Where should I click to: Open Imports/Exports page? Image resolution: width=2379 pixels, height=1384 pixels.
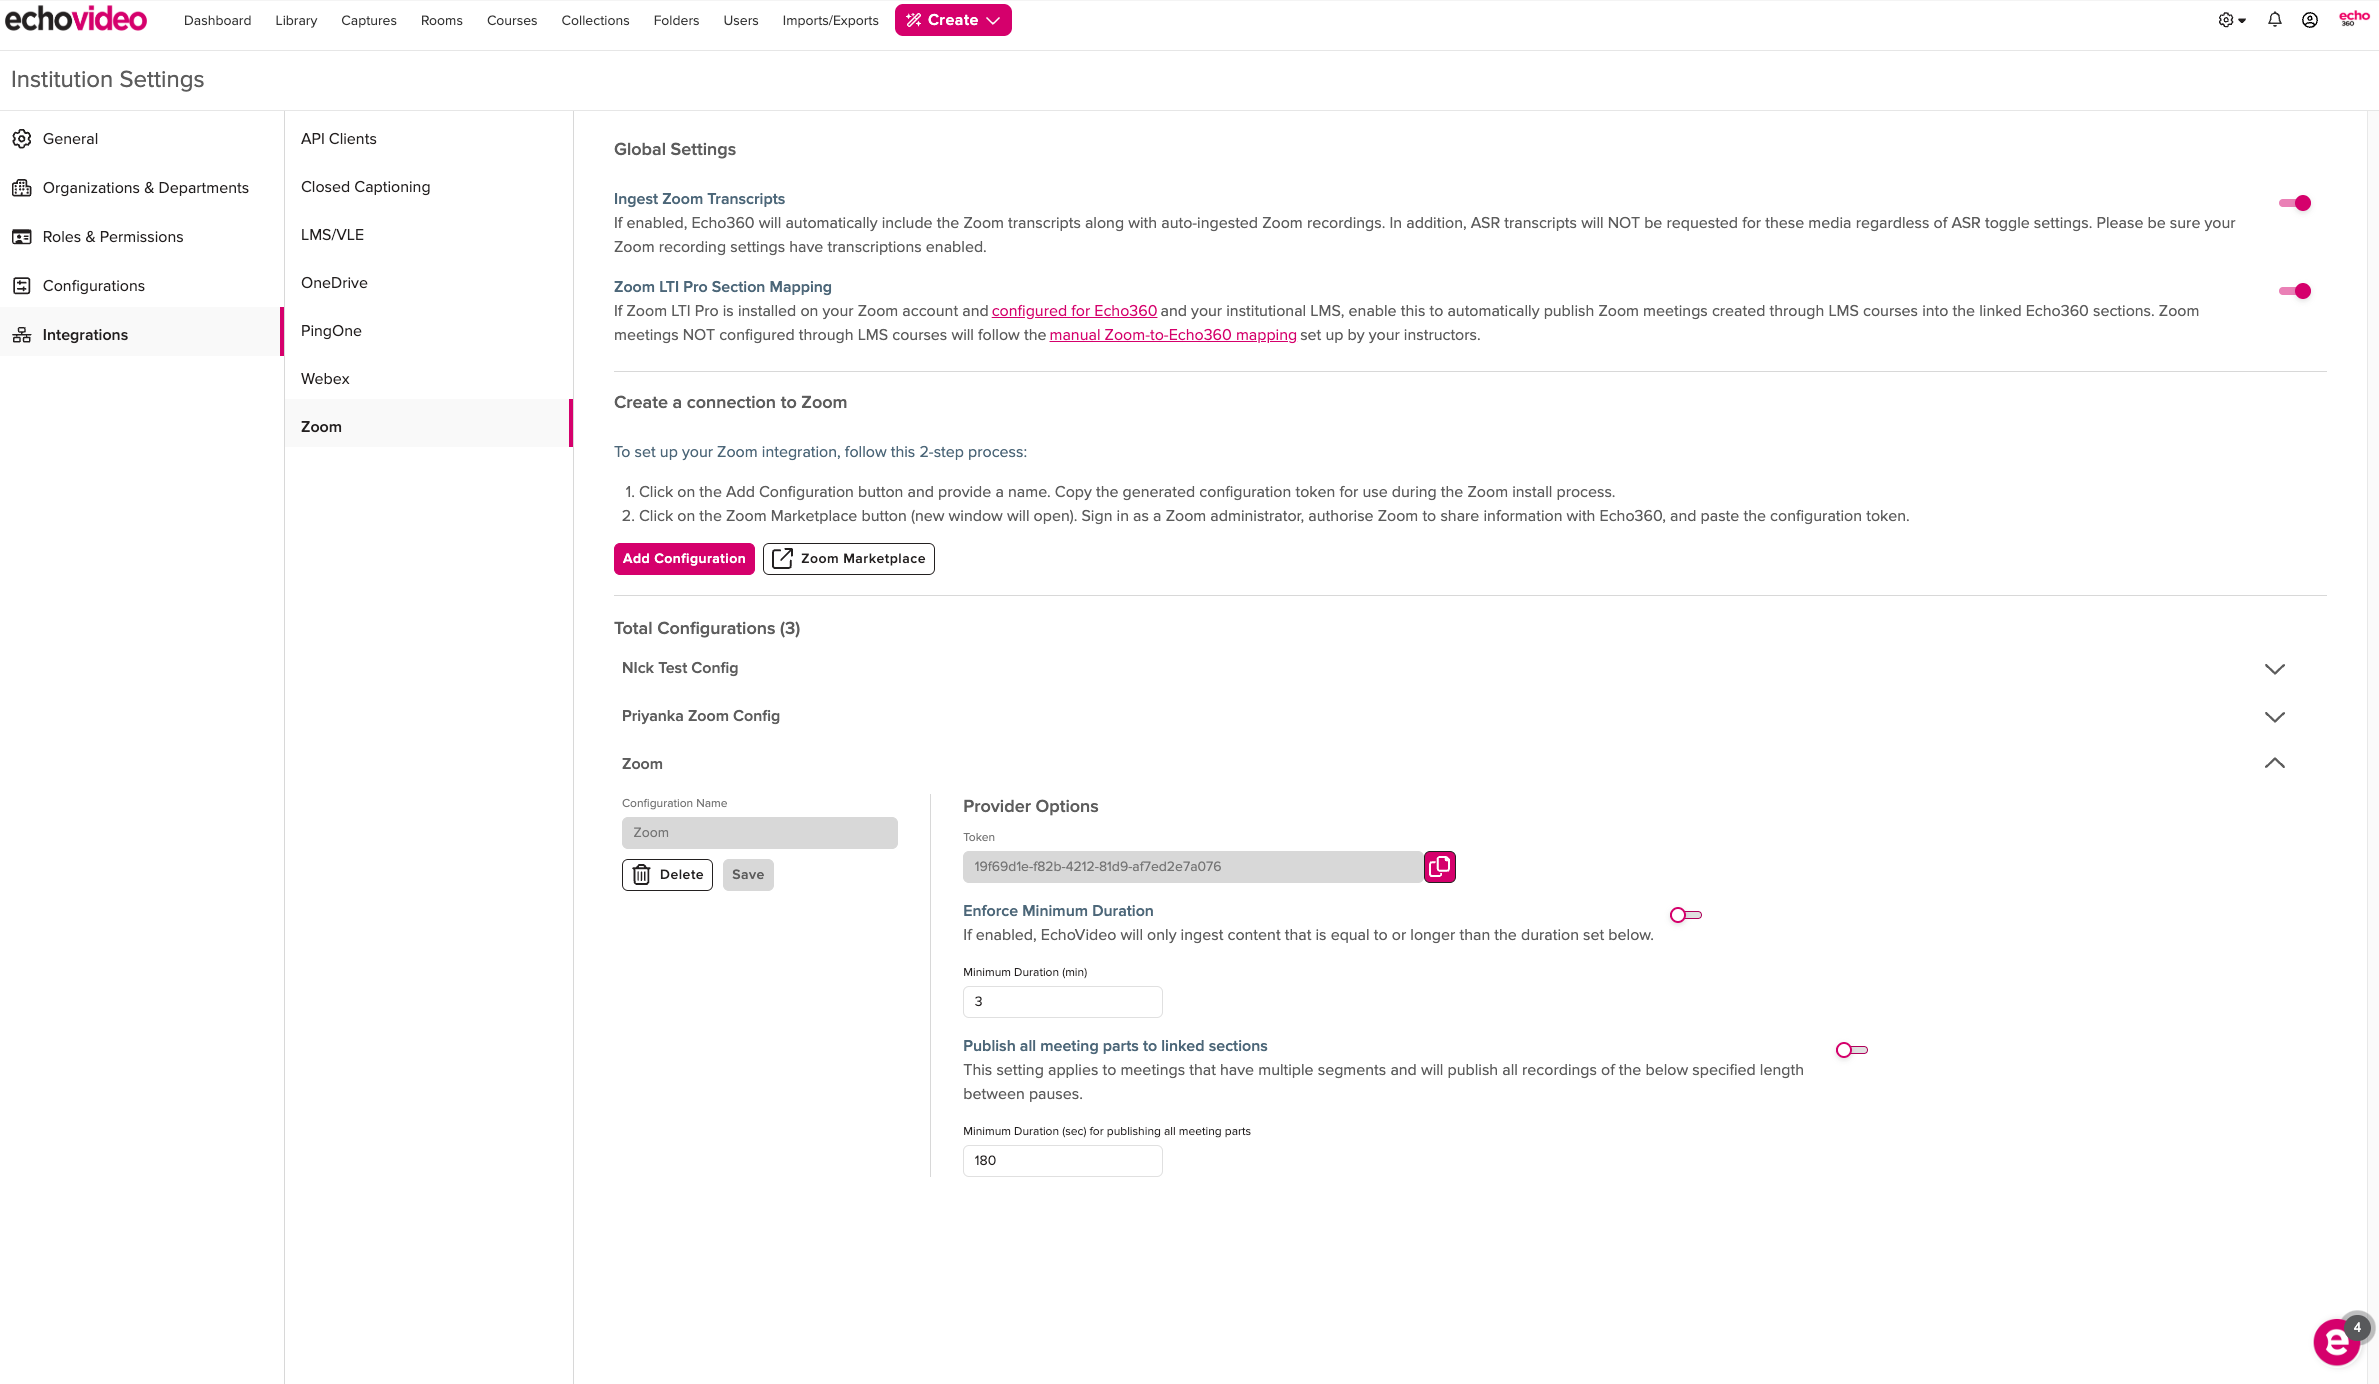click(x=830, y=20)
